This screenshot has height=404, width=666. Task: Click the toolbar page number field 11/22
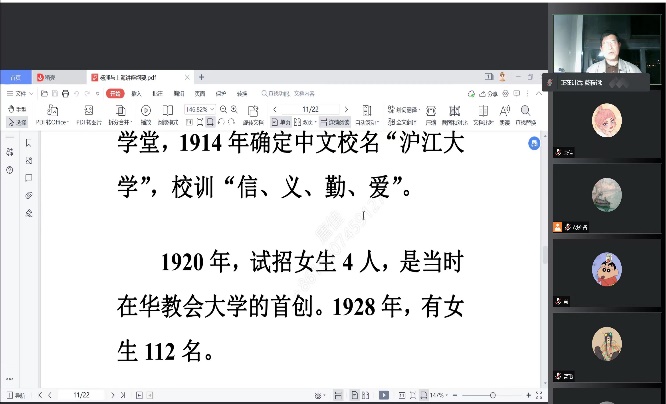click(310, 109)
